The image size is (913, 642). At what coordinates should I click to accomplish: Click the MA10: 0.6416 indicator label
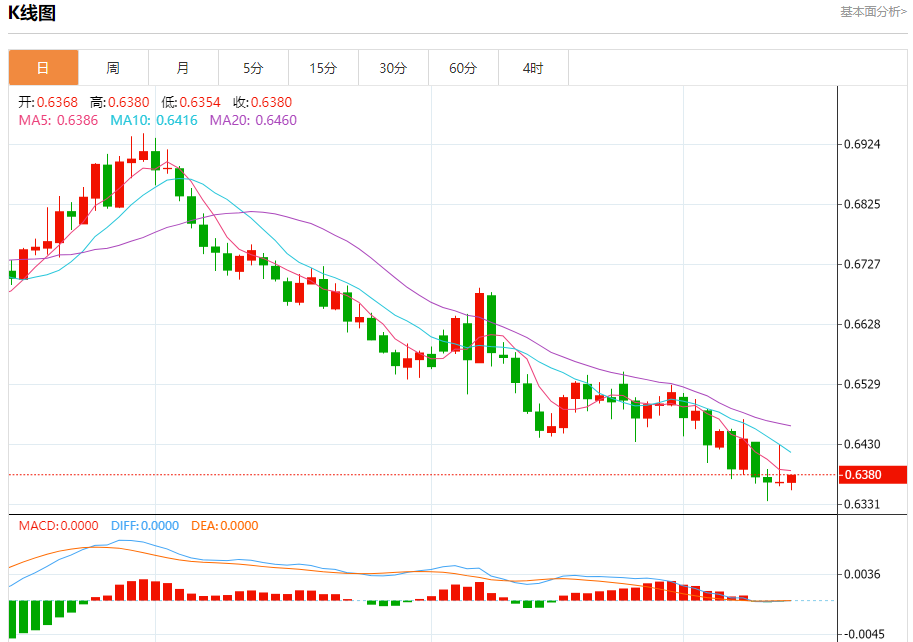tap(154, 120)
